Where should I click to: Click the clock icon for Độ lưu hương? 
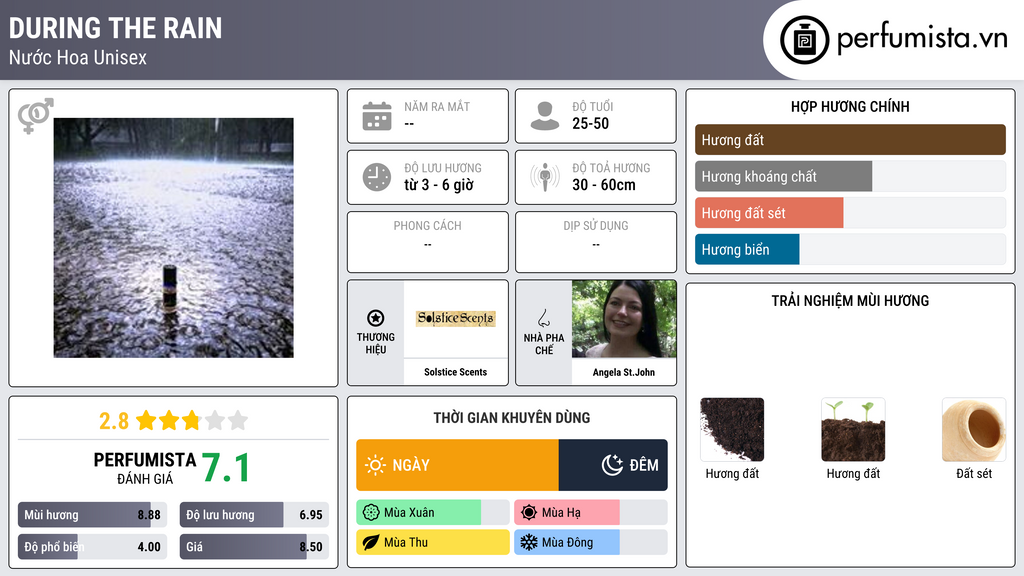pyautogui.click(x=377, y=177)
